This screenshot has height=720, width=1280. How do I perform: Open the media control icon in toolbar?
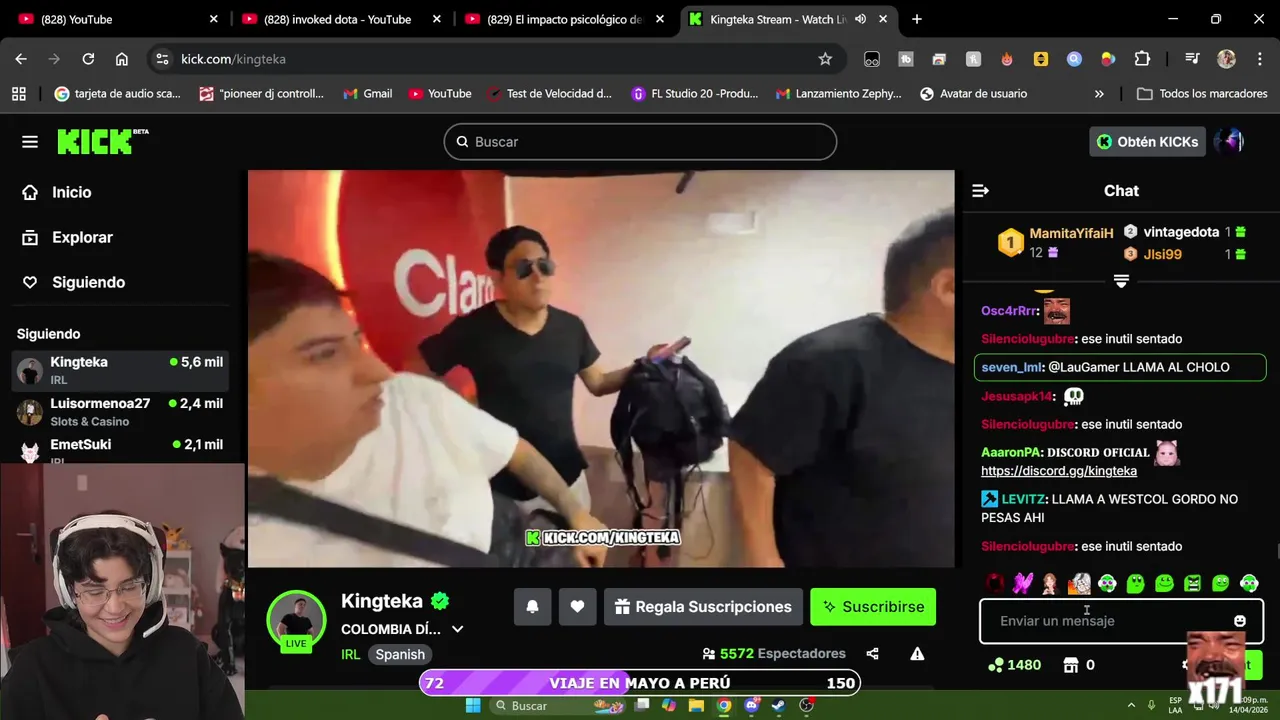point(1192,59)
